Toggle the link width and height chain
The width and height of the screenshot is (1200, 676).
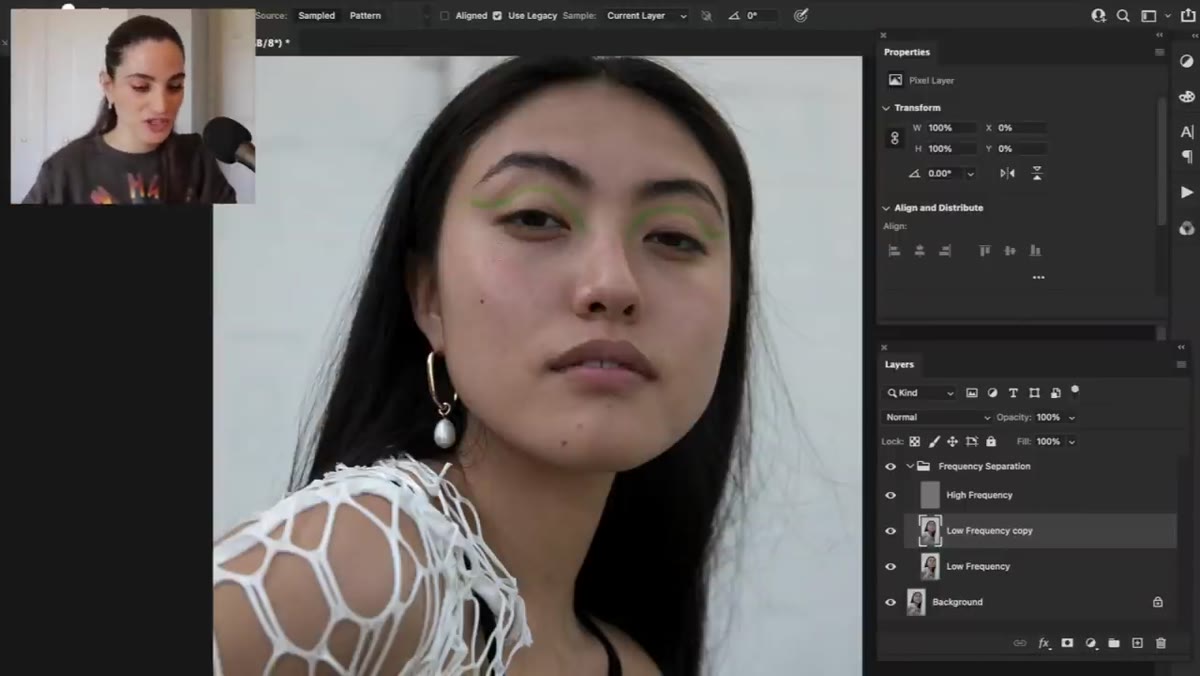895,138
